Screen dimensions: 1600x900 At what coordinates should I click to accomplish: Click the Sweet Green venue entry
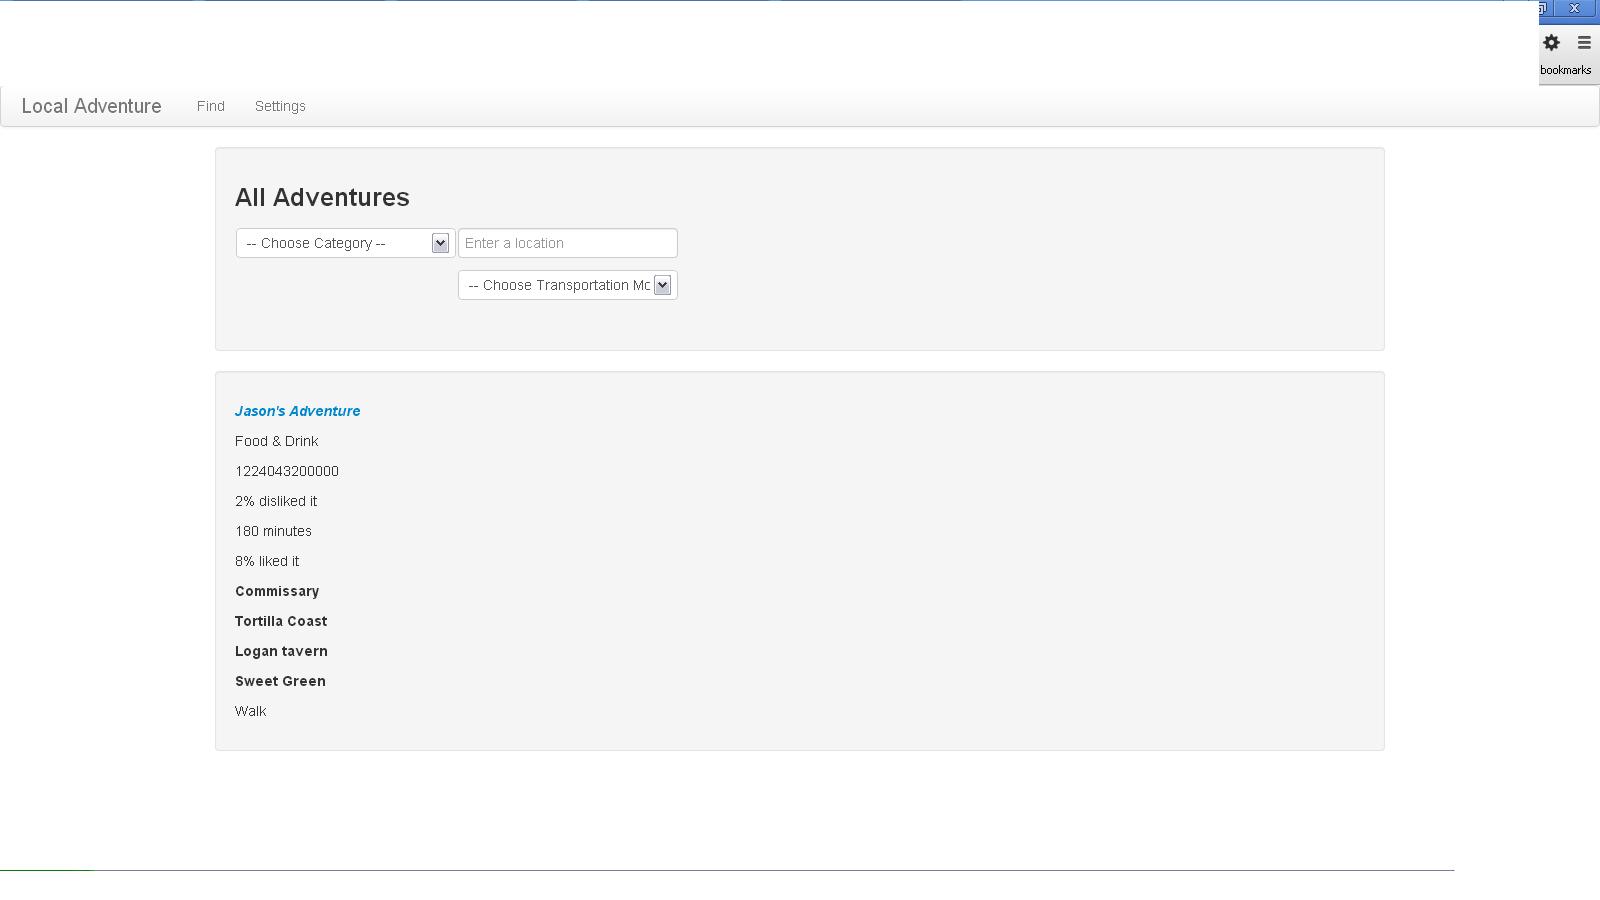(x=280, y=681)
